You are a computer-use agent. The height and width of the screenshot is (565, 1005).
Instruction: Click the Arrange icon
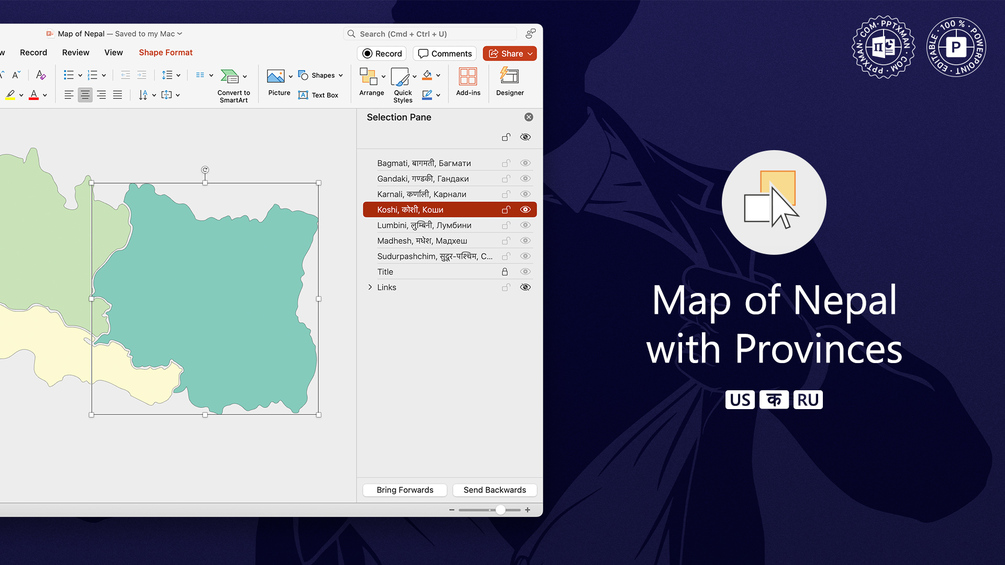click(369, 76)
